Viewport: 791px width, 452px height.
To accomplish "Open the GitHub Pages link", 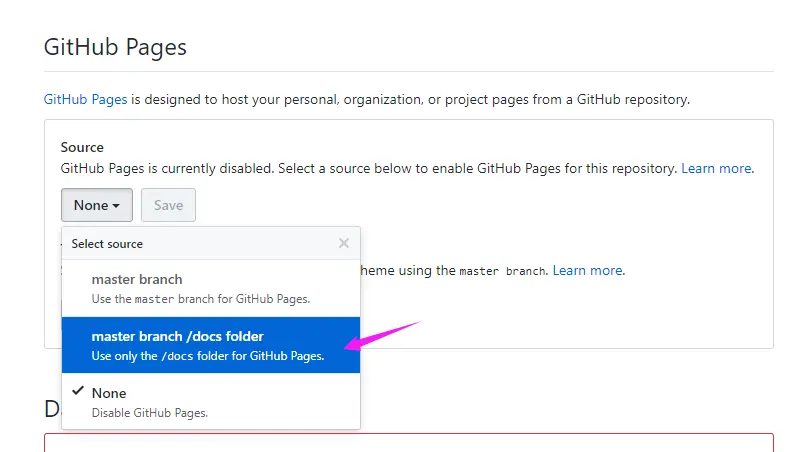I will pos(86,100).
